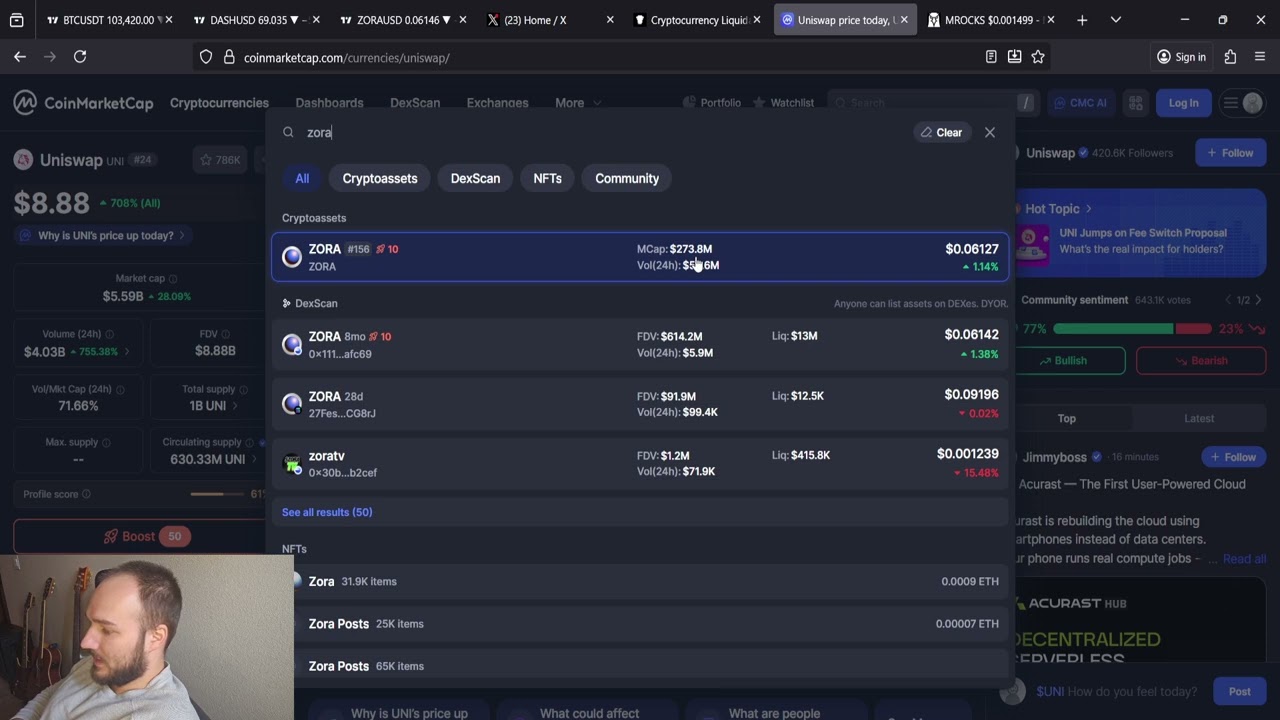This screenshot has height=720, width=1280.
Task: Switch to the Community filter tab
Action: click(627, 178)
